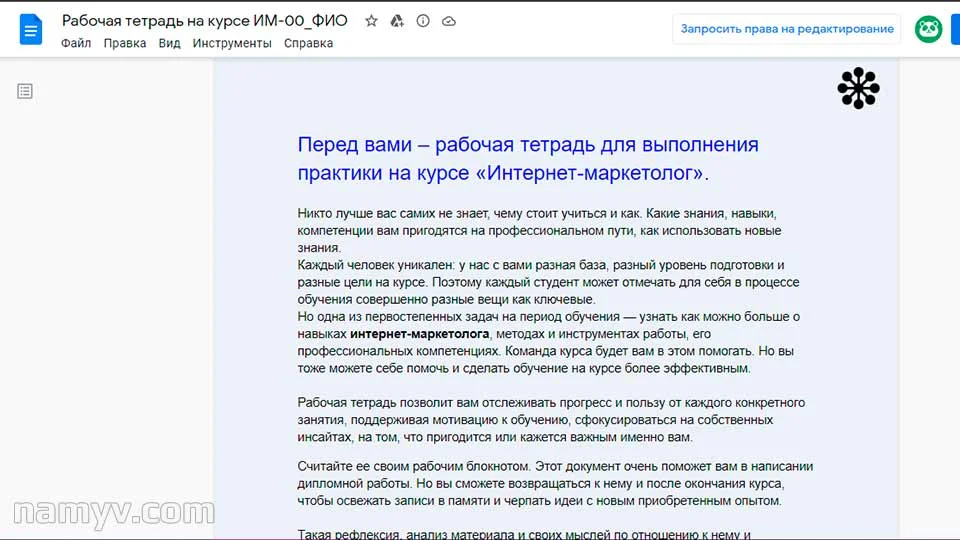
Task: Open the Файл menu
Action: (76, 43)
